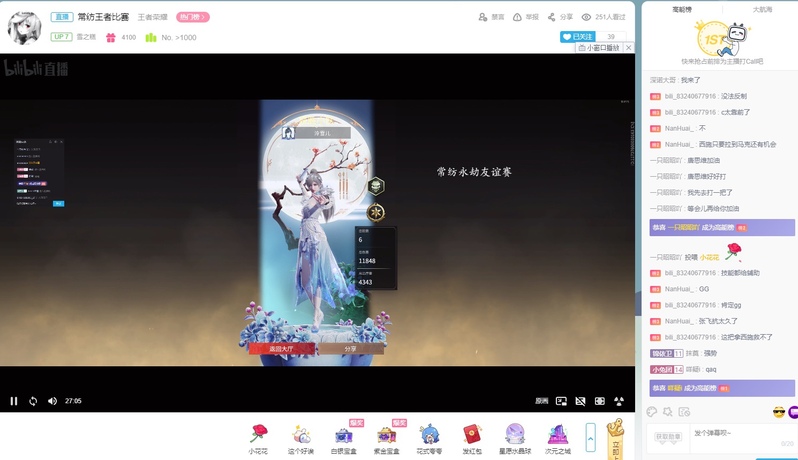
Task: Open the sunglasses emoji picker
Action: click(x=778, y=412)
